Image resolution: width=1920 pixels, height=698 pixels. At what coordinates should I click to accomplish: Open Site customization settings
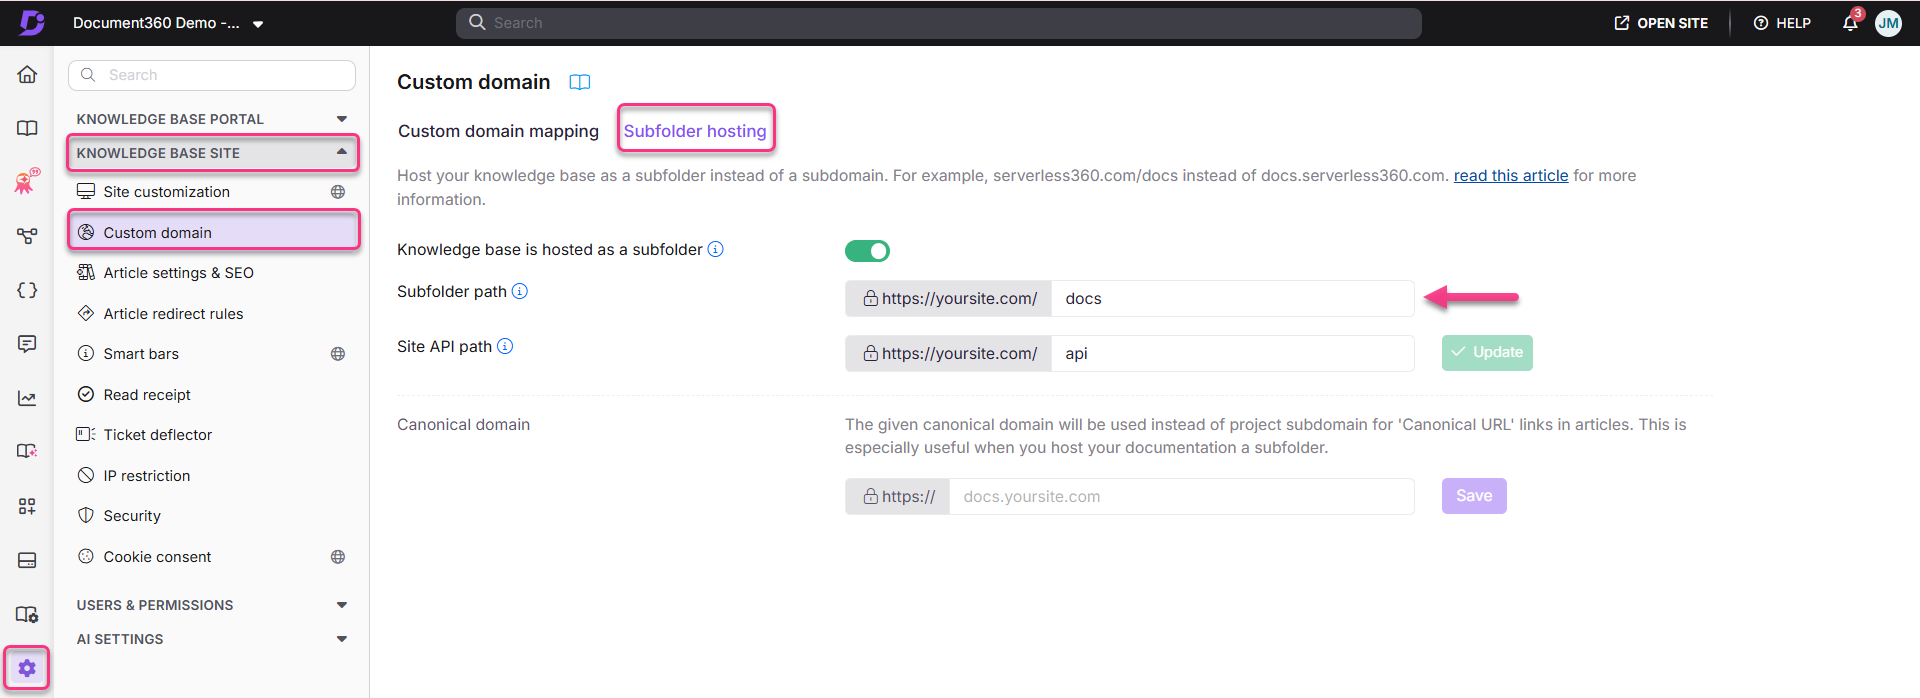point(212,192)
